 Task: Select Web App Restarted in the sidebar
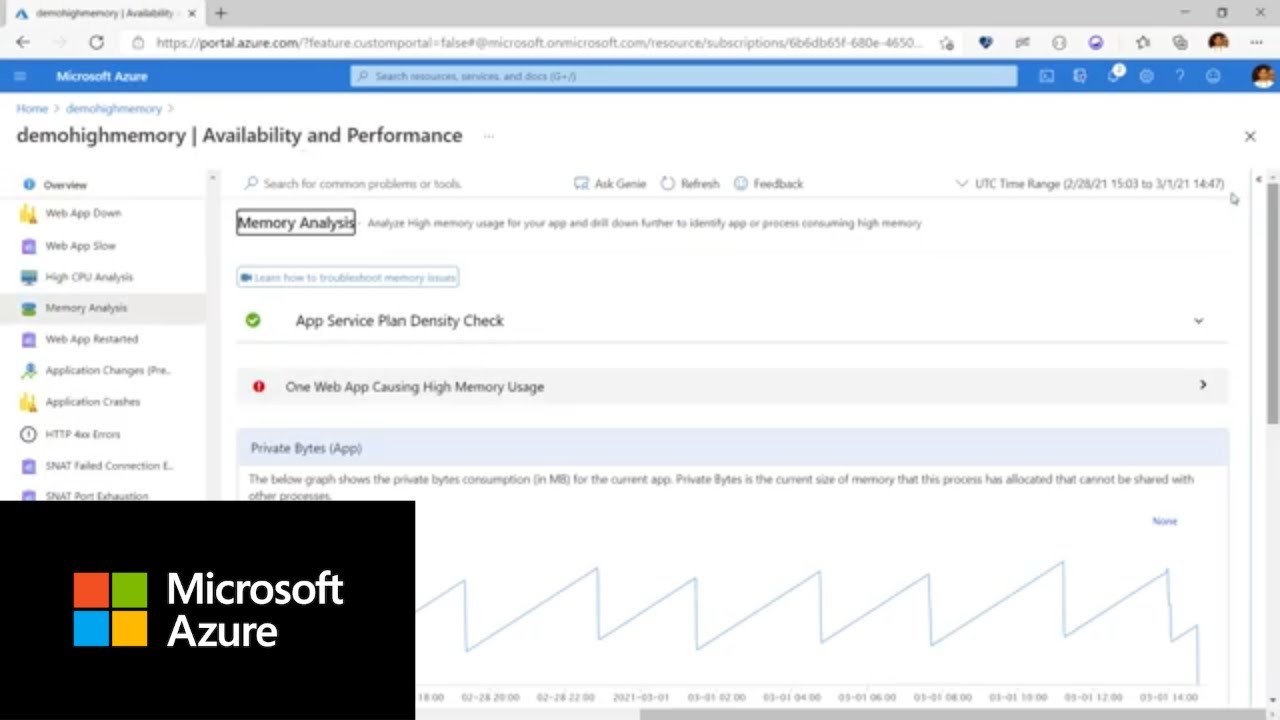pyautogui.click(x=91, y=339)
